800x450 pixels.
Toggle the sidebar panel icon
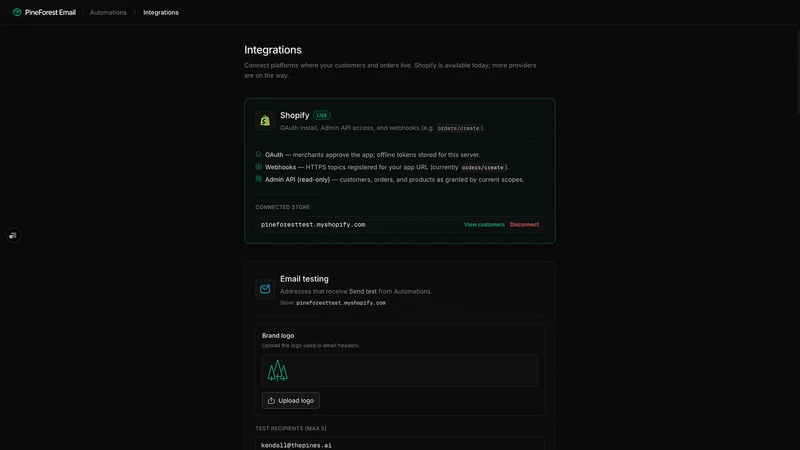click(x=13, y=235)
